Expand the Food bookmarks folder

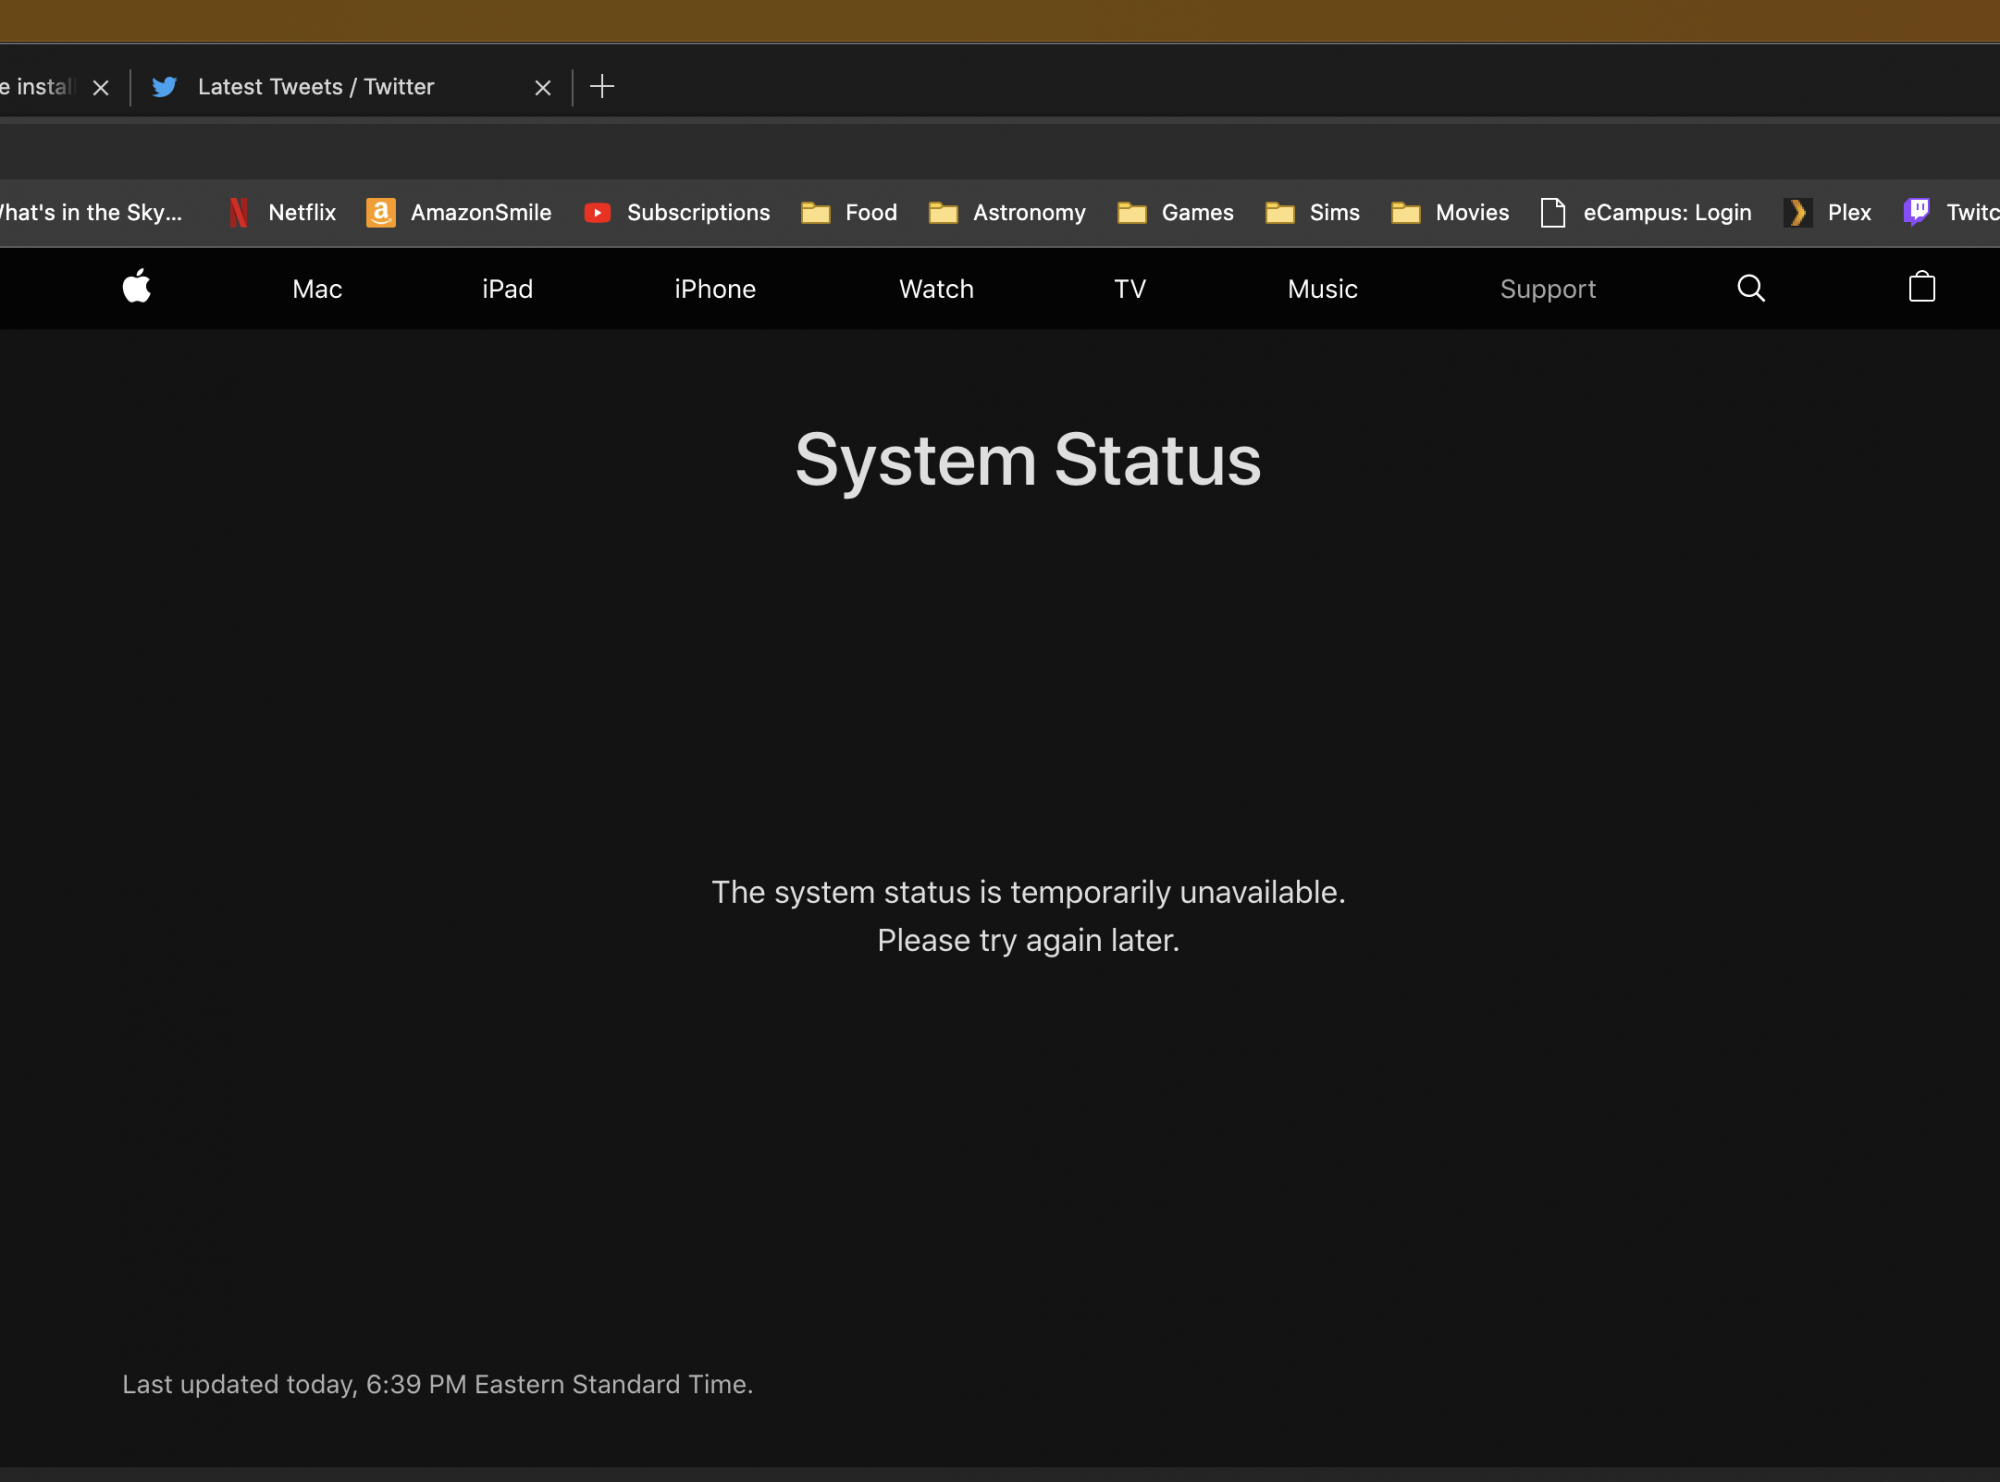(x=850, y=213)
